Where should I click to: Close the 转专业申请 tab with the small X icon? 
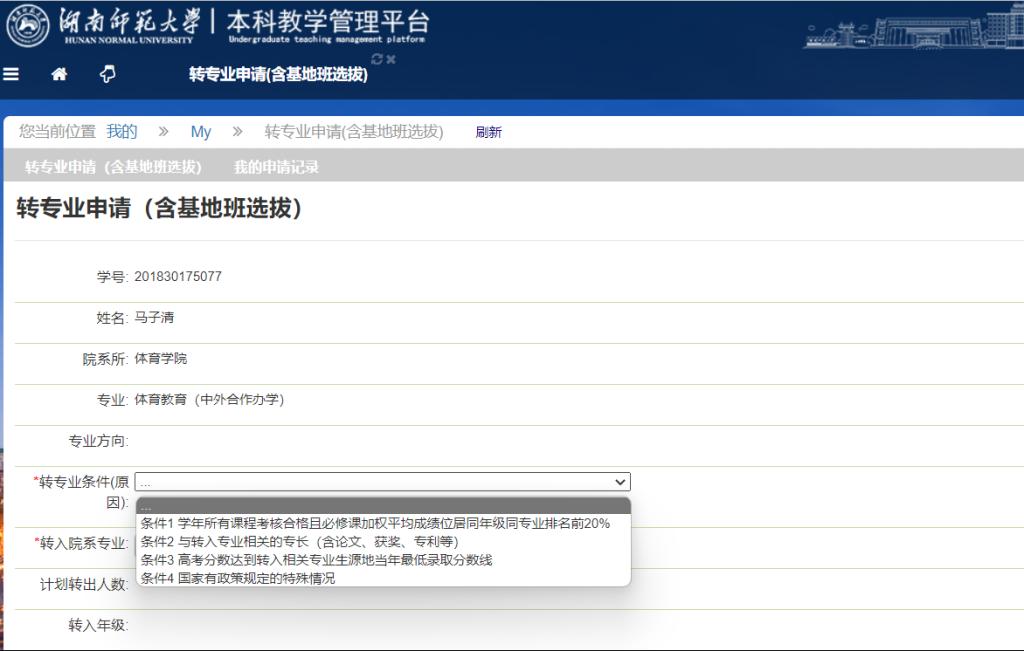pyautogui.click(x=391, y=59)
